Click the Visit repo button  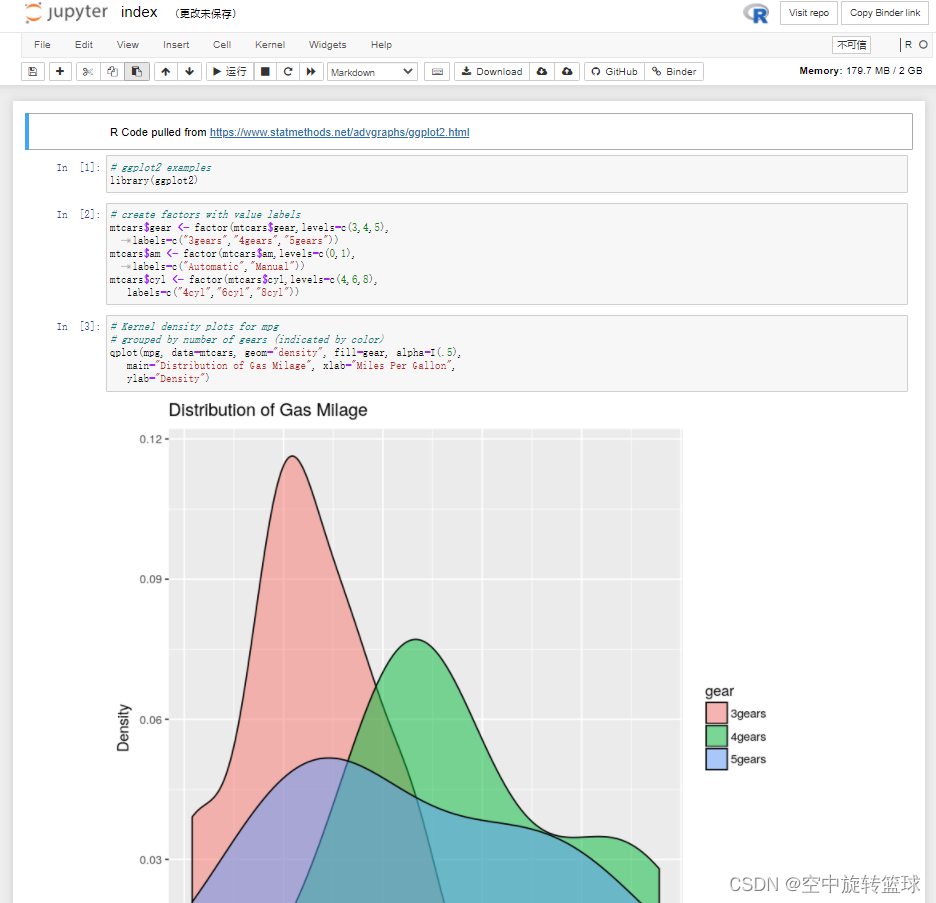pos(808,13)
